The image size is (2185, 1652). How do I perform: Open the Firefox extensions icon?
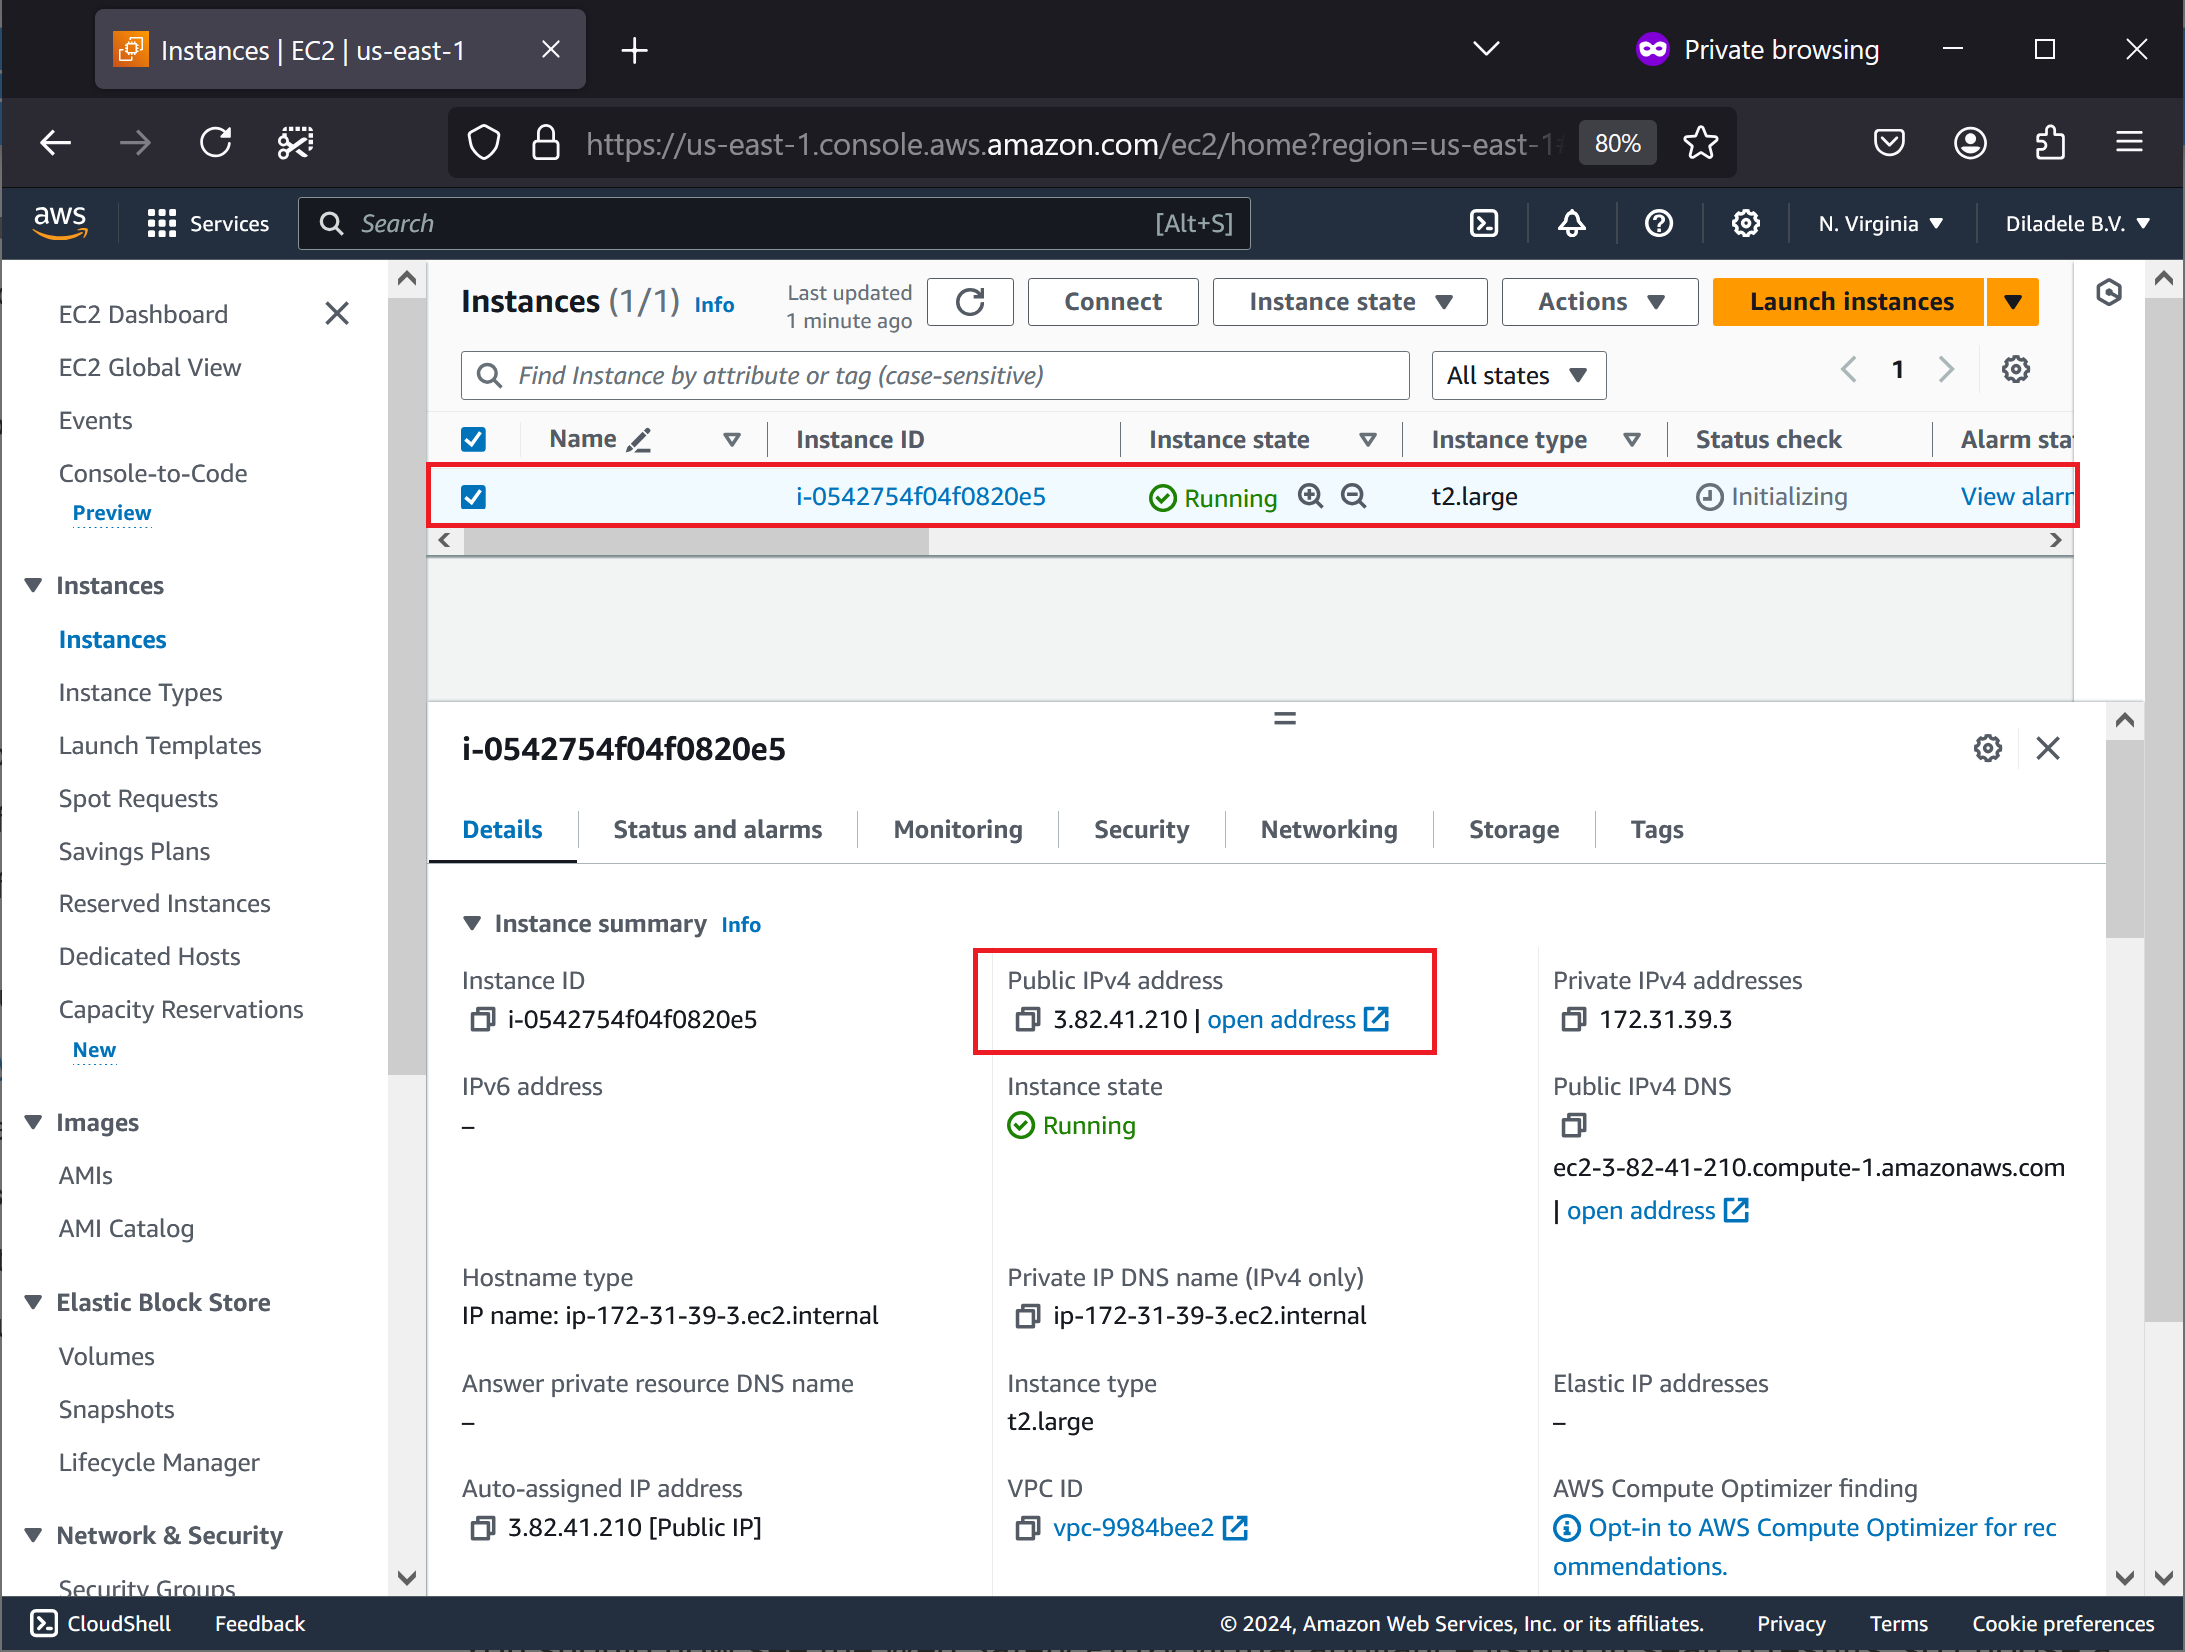click(x=2051, y=143)
